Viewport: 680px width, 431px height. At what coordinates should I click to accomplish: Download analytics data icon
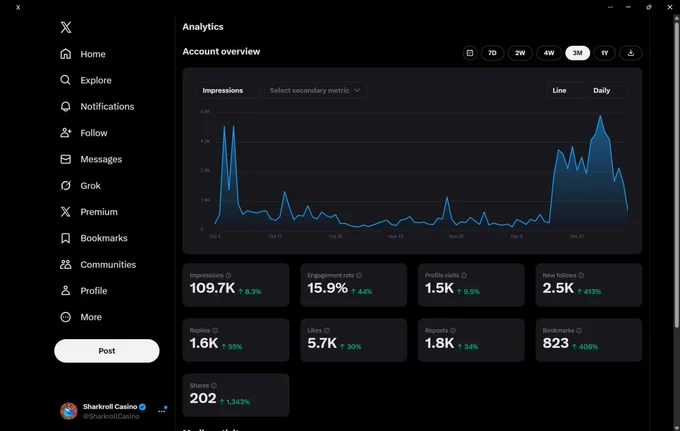tap(631, 53)
